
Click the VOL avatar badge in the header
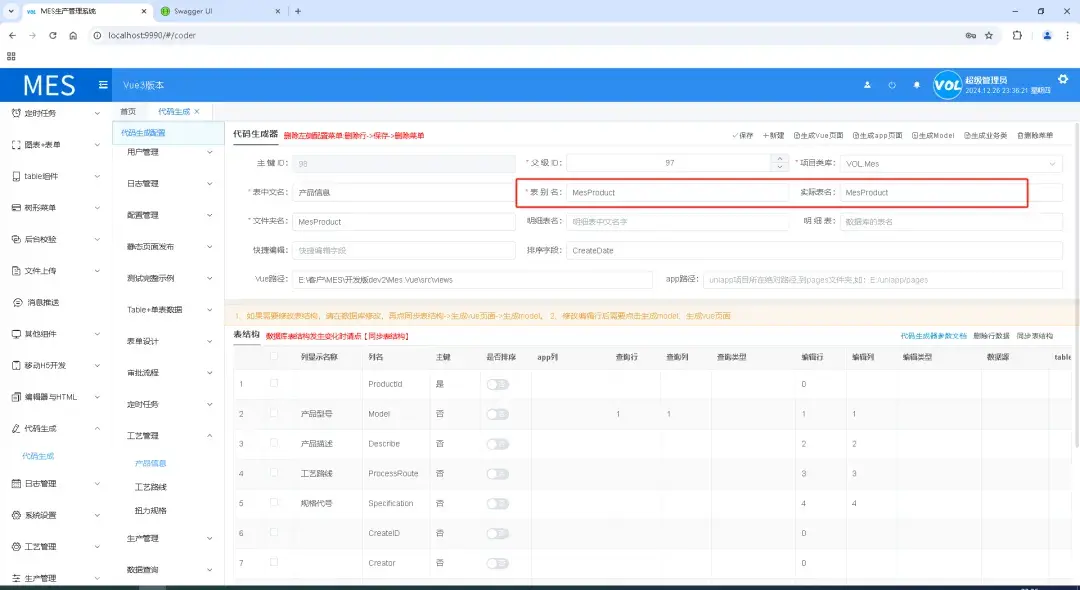(x=947, y=85)
